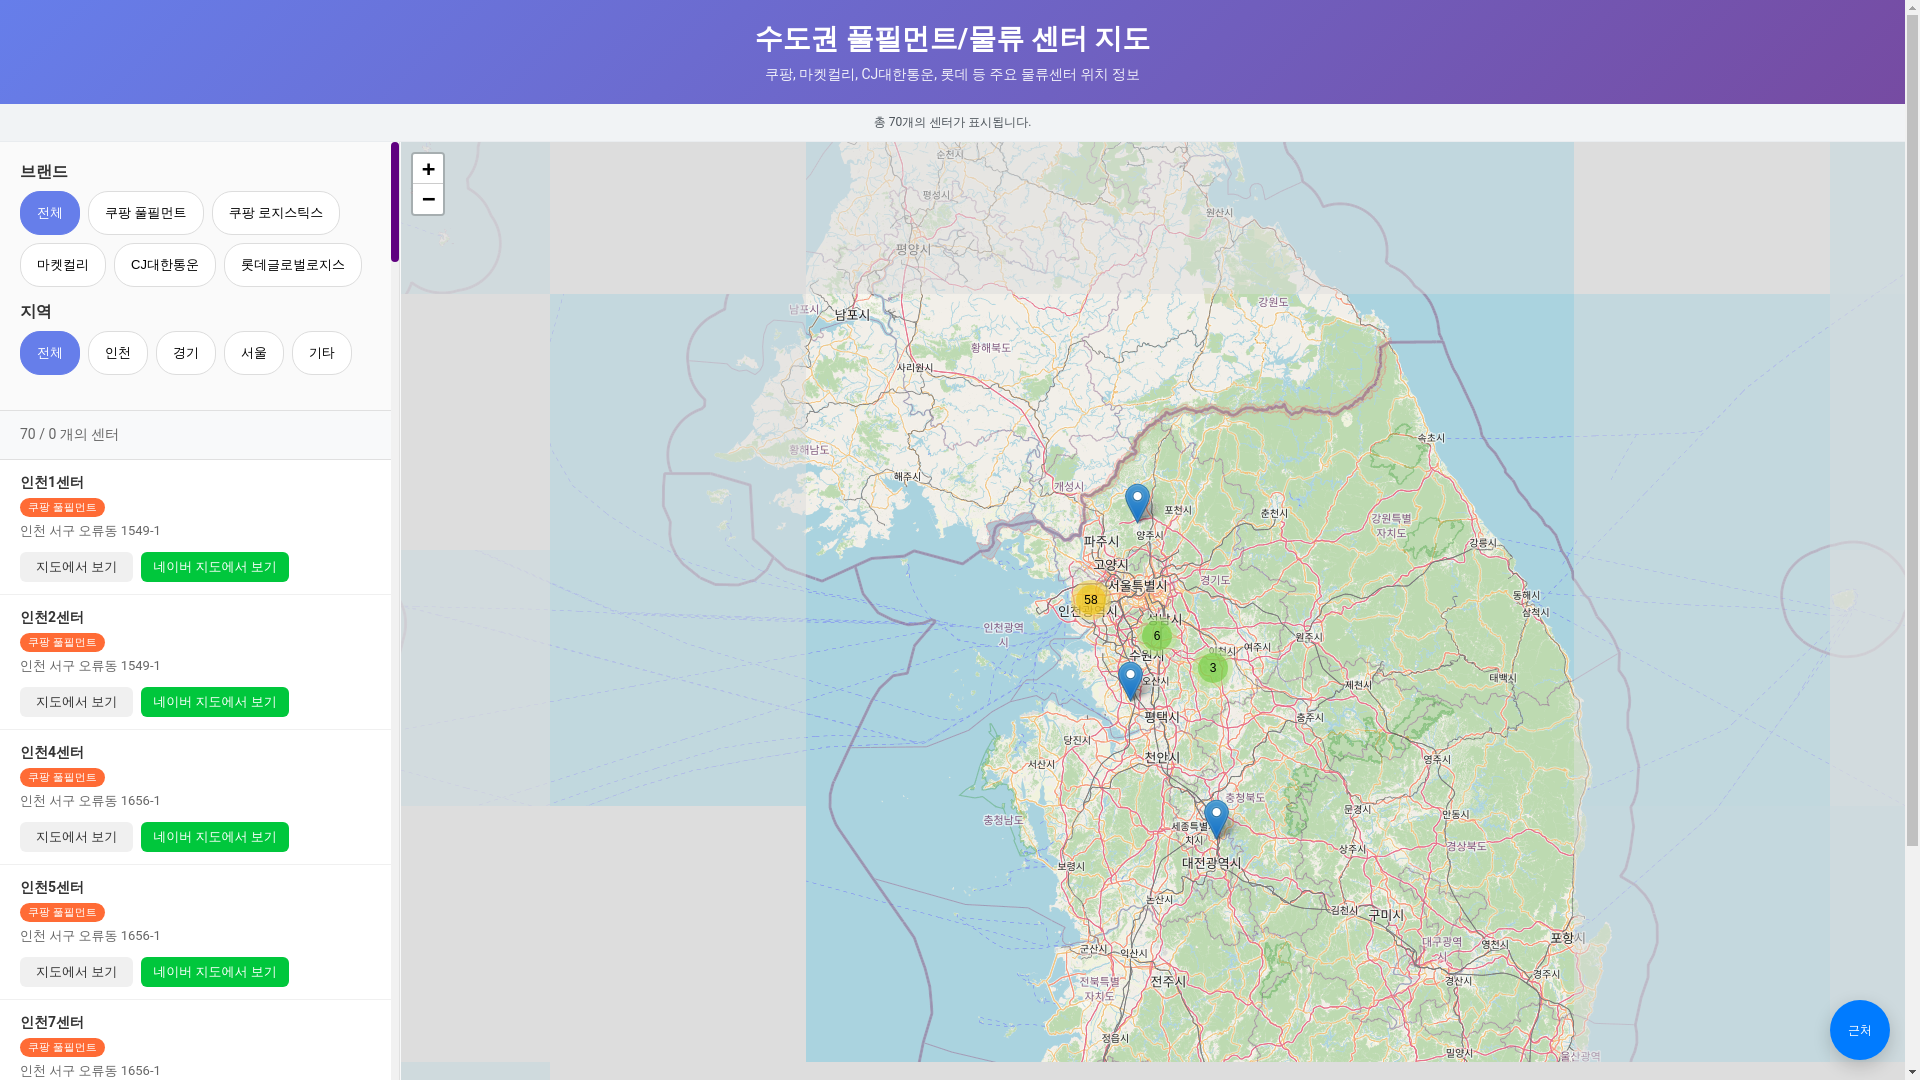Select the blue pin near 양주시
Viewport: 1920px width, 1080px height.
tap(1137, 502)
